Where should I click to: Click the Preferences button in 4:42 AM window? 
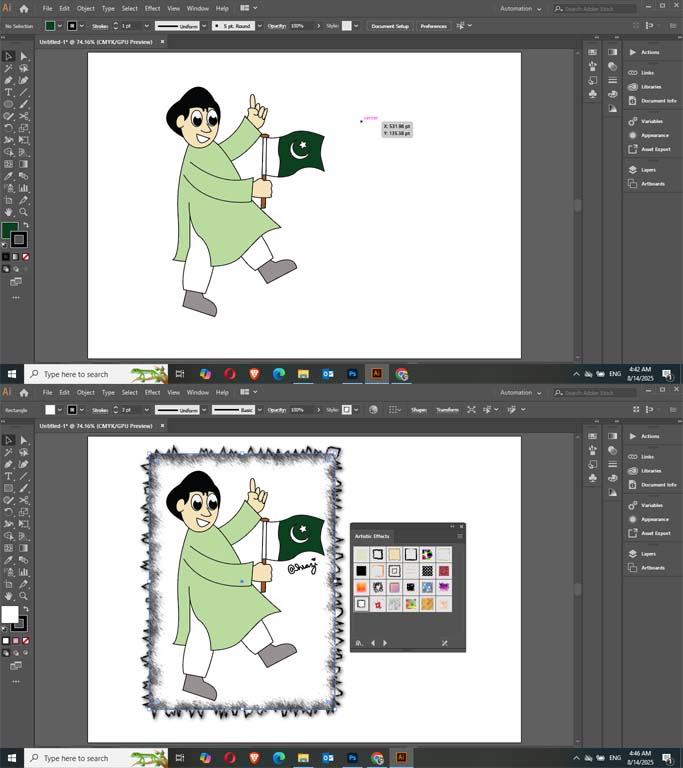point(434,26)
